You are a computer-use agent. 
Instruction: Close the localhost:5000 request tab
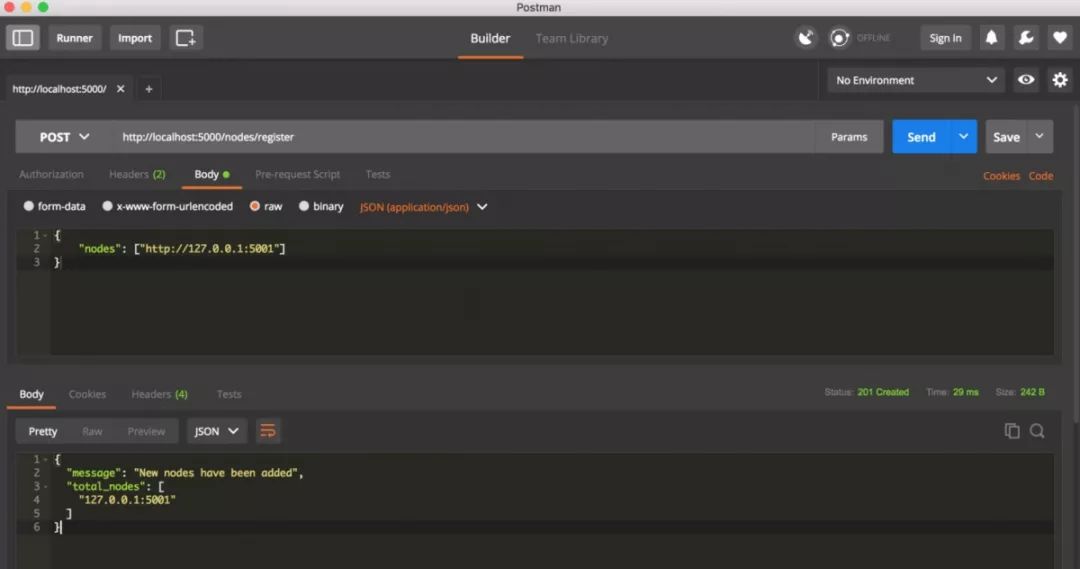point(121,89)
